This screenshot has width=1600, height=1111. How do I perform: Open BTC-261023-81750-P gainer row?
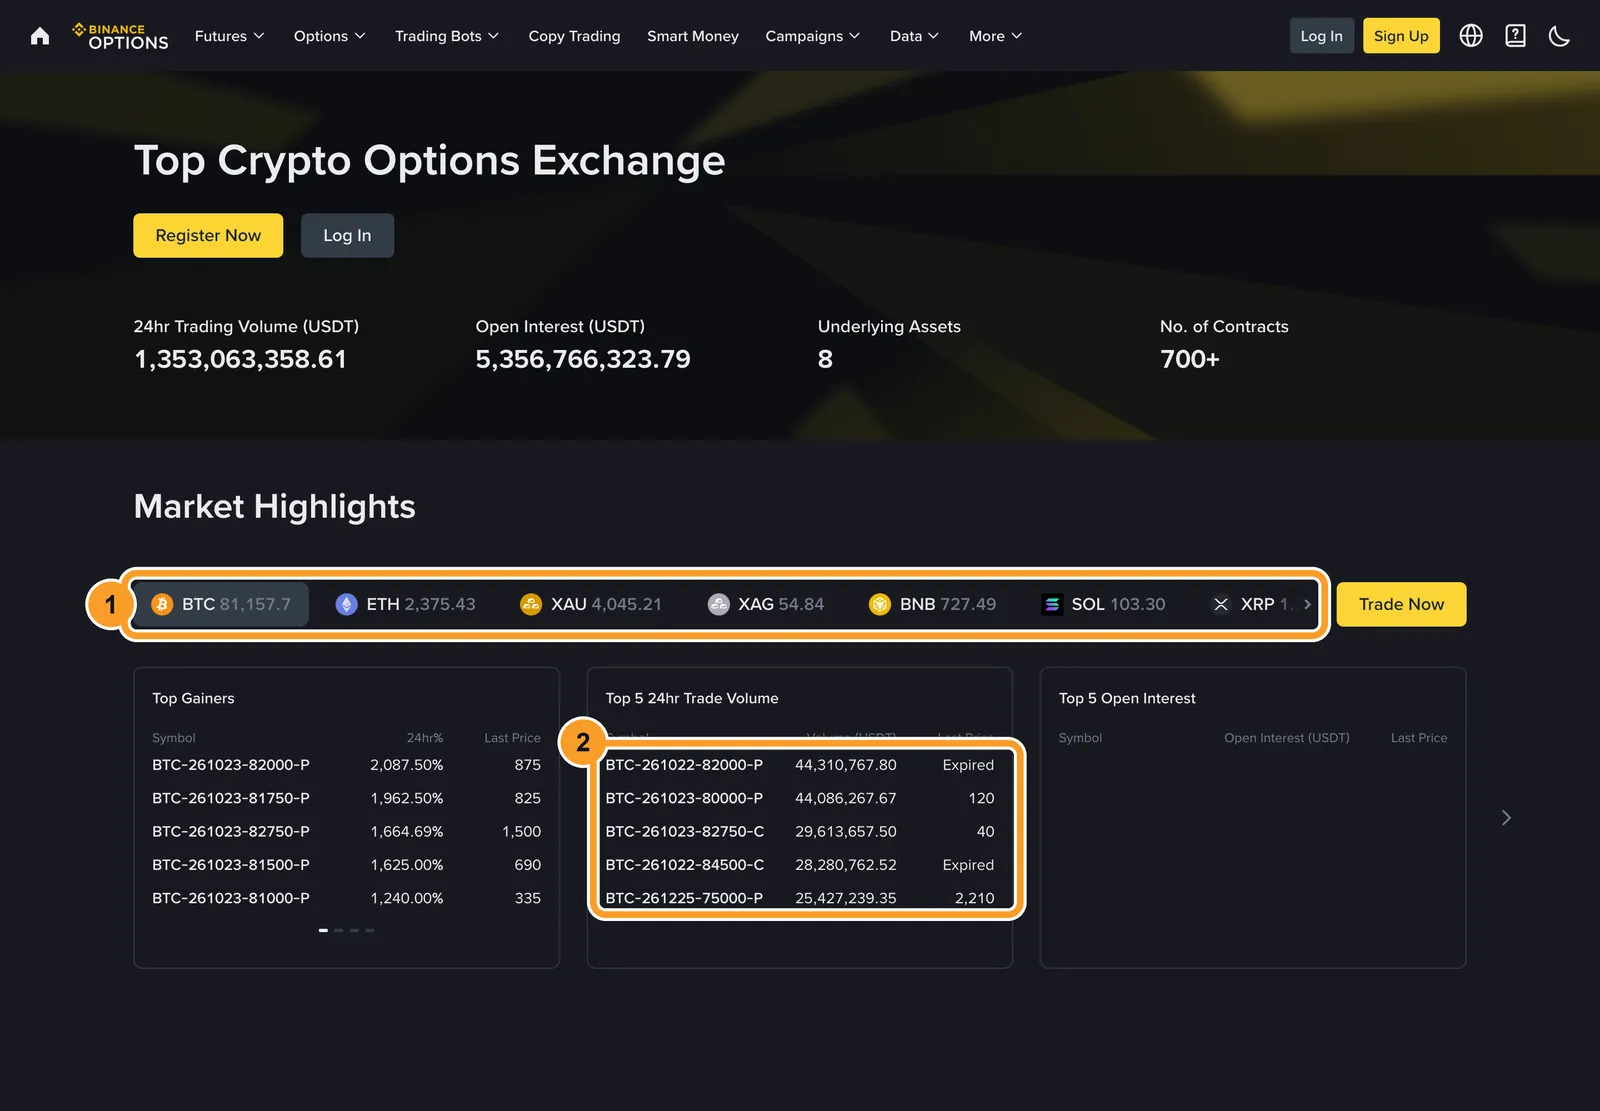[346, 798]
